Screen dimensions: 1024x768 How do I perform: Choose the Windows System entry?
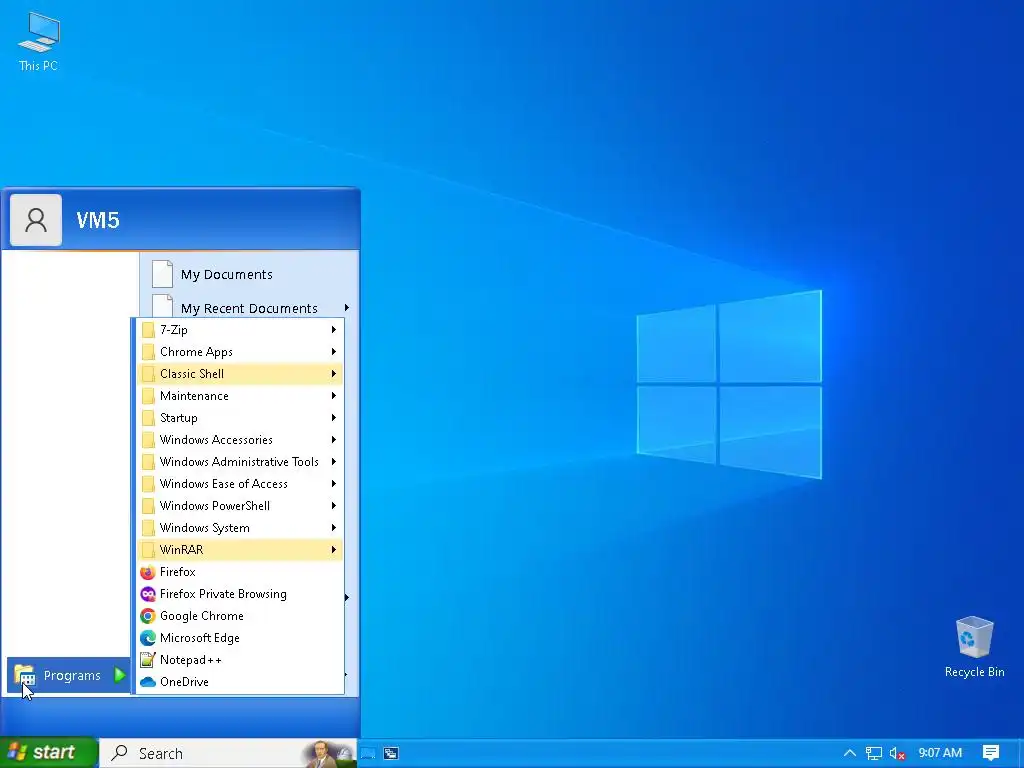tap(240, 528)
